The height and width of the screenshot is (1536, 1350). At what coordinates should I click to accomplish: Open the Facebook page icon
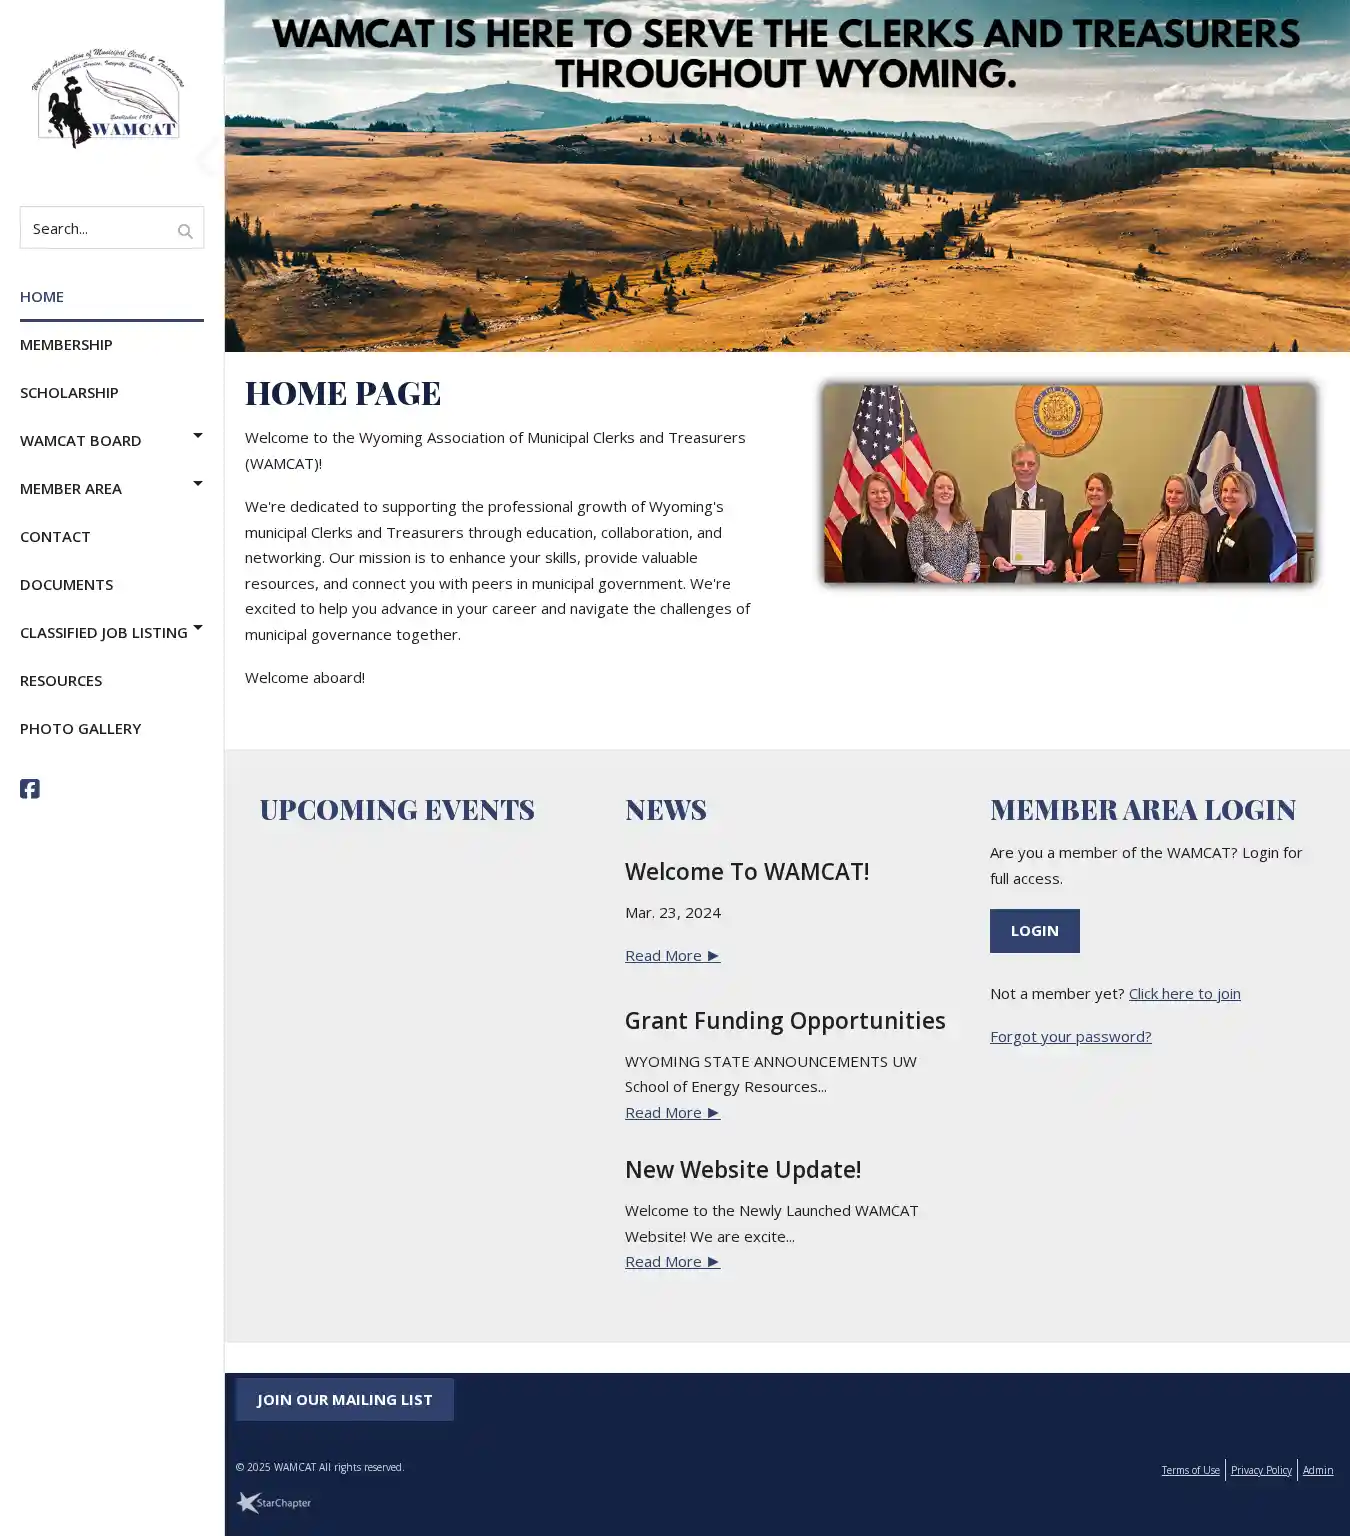(x=30, y=789)
